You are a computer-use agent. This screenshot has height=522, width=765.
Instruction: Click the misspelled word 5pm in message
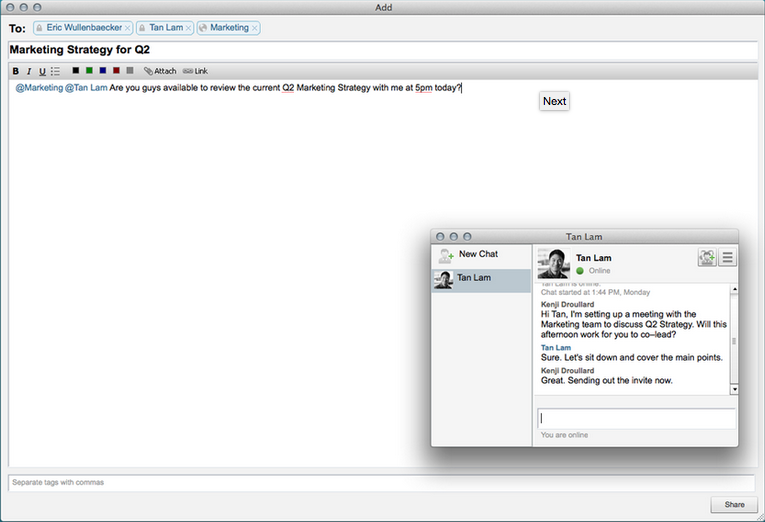[x=423, y=88]
